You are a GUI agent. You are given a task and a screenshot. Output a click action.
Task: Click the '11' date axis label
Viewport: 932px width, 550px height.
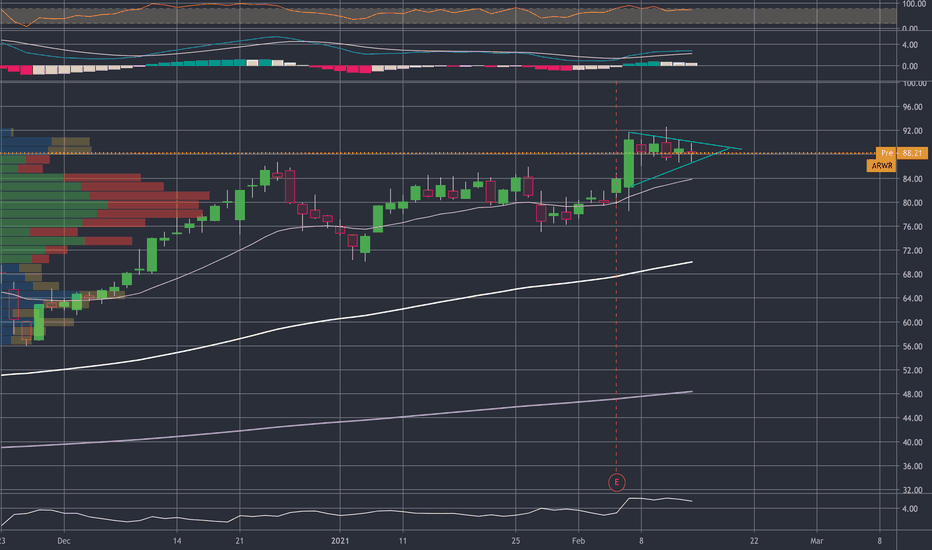pyautogui.click(x=403, y=541)
